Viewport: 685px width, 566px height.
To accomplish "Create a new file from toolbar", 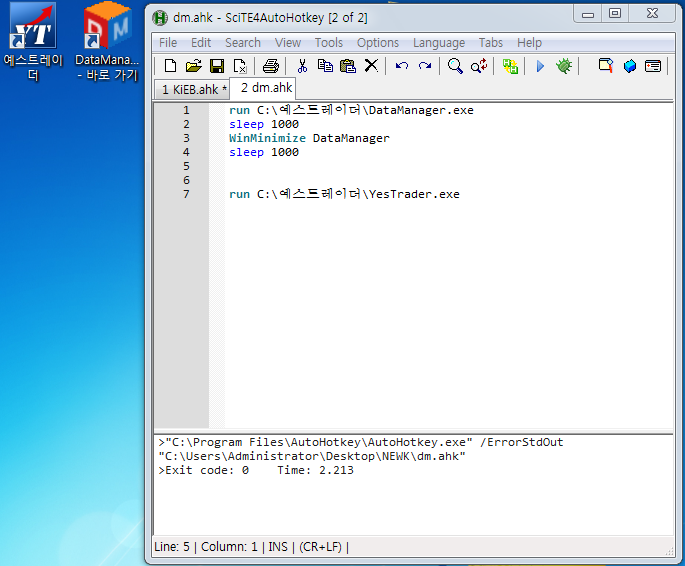I will pos(170,66).
